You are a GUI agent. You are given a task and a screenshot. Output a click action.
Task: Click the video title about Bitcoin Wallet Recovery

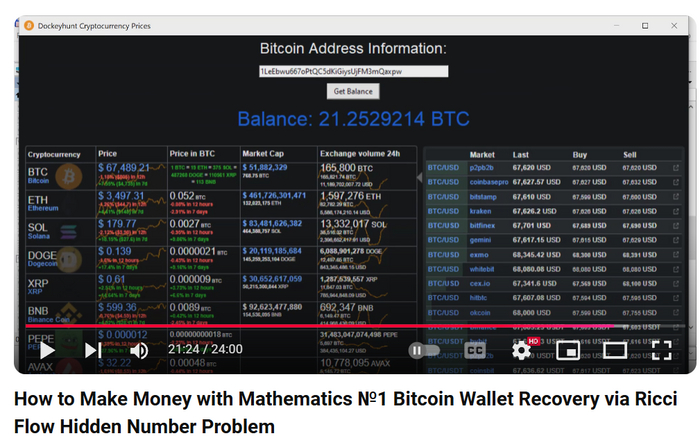coord(346,413)
